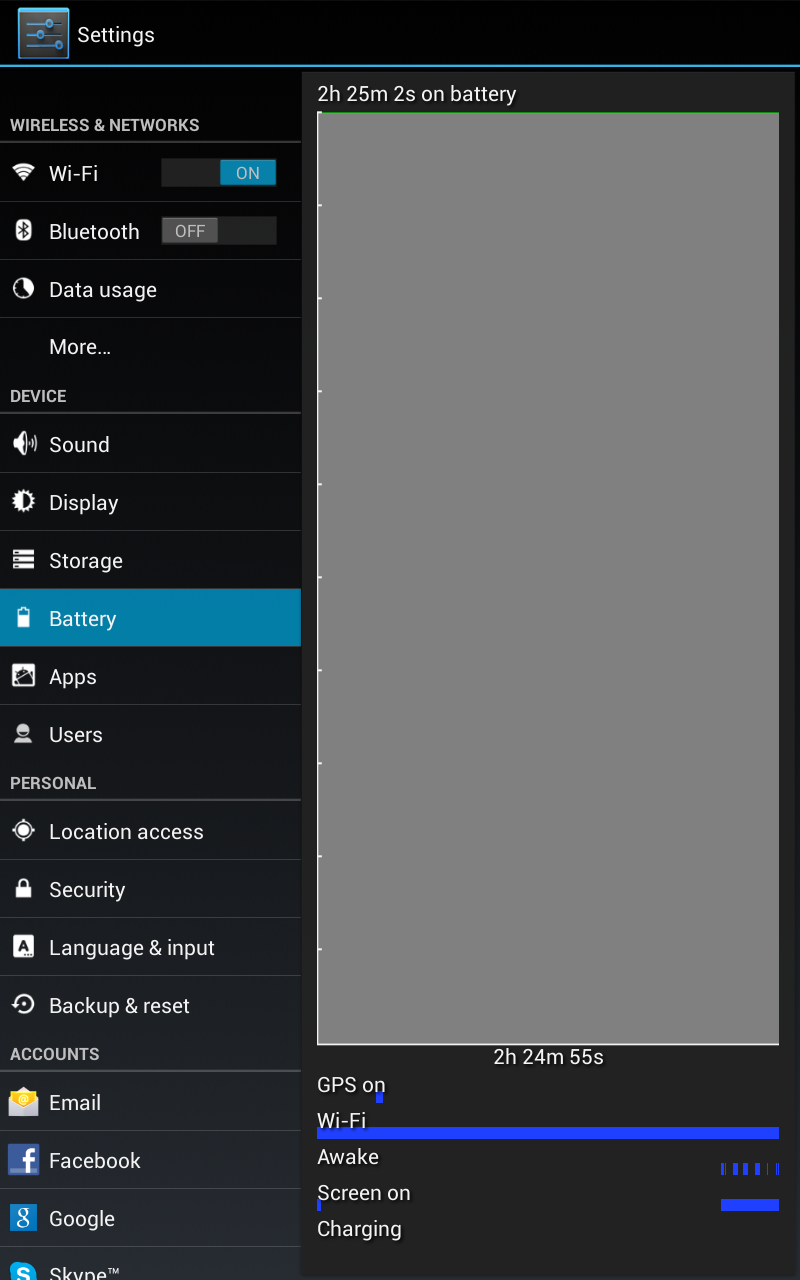The width and height of the screenshot is (800, 1280).
Task: Tap the Storage bars icon
Action: [23, 560]
